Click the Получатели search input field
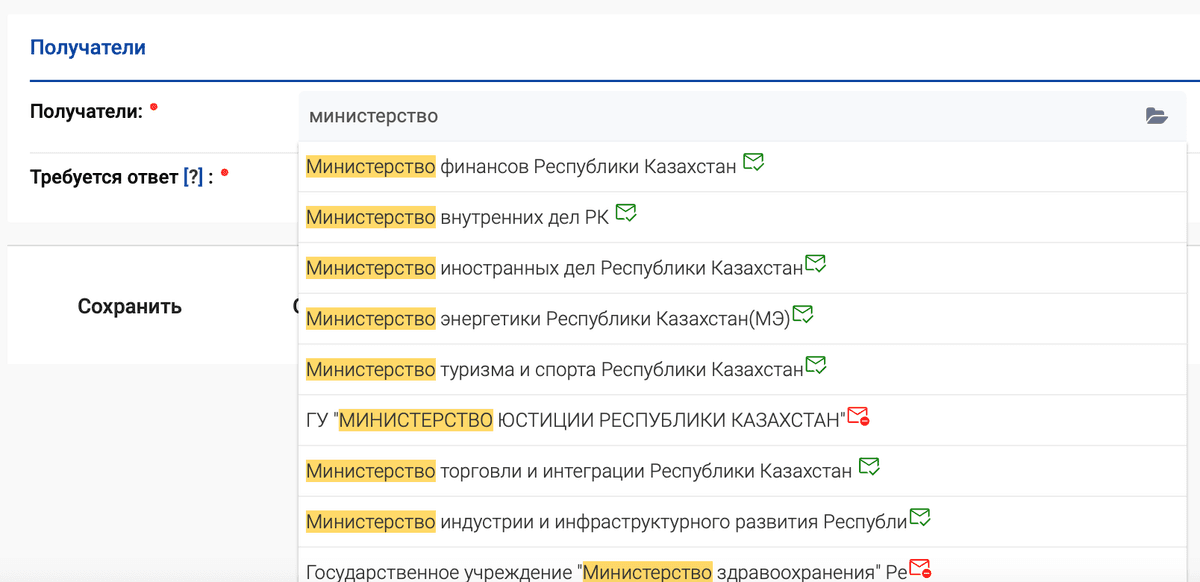Screen dimensions: 1200x582 click(x=720, y=116)
